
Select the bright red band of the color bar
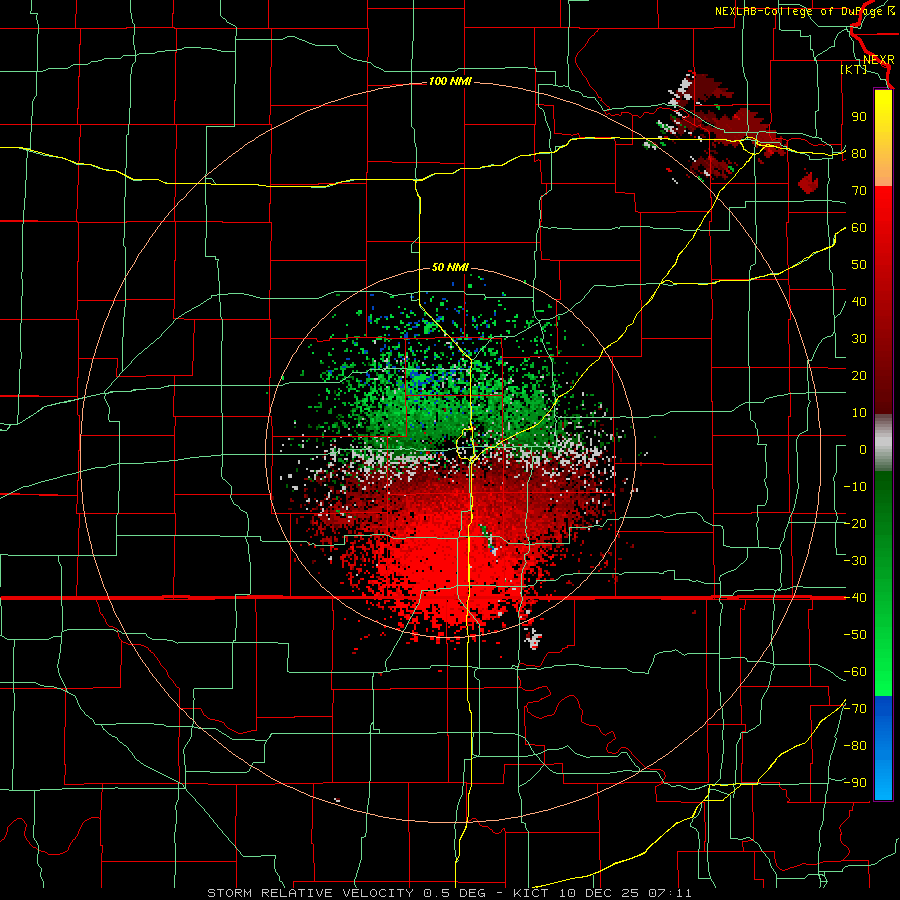pos(883,230)
